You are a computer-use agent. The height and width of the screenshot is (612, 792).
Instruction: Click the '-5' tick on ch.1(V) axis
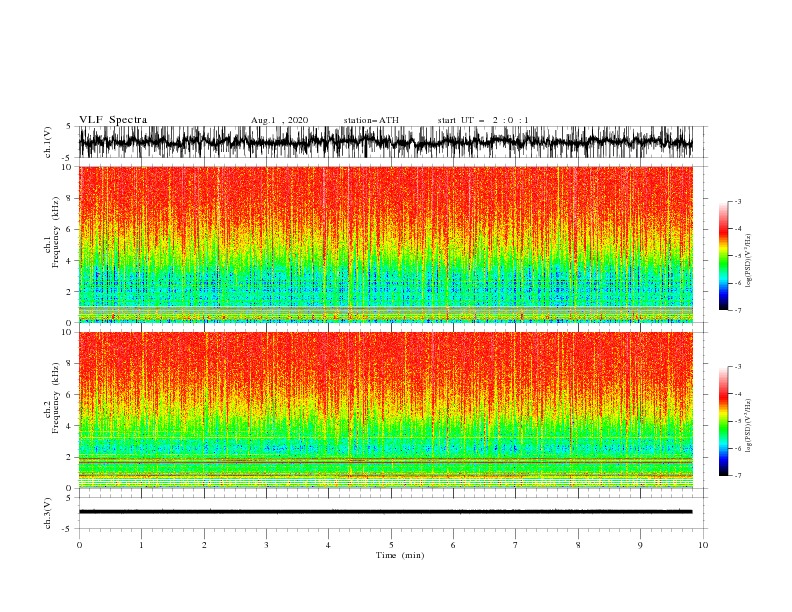(68, 158)
